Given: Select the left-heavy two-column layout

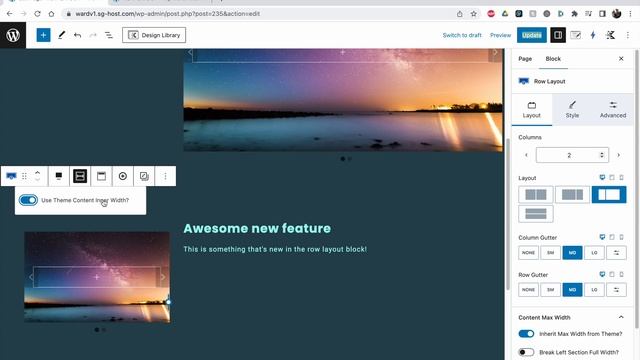Looking at the screenshot, I should pyautogui.click(x=572, y=195).
